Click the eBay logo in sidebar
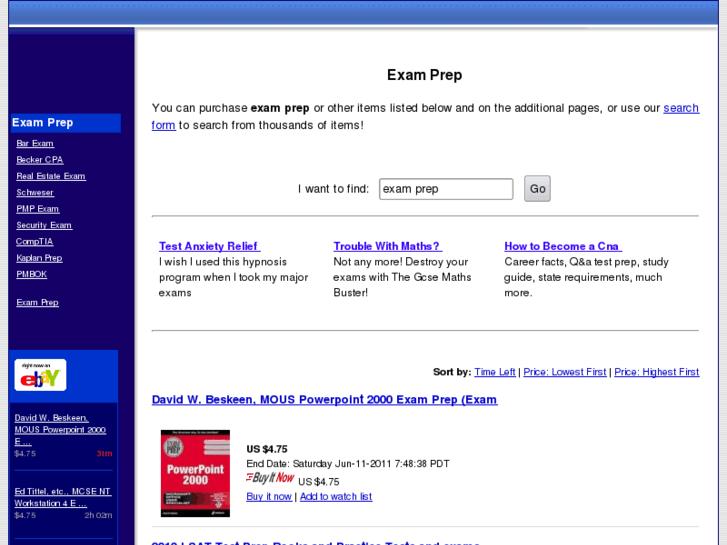The width and height of the screenshot is (727, 545). (40, 375)
